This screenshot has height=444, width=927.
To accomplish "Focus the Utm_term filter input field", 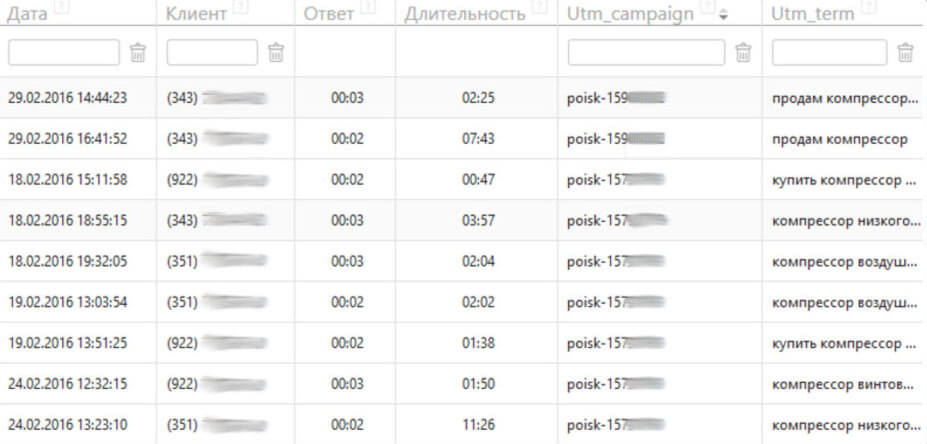I will click(x=829, y=53).
